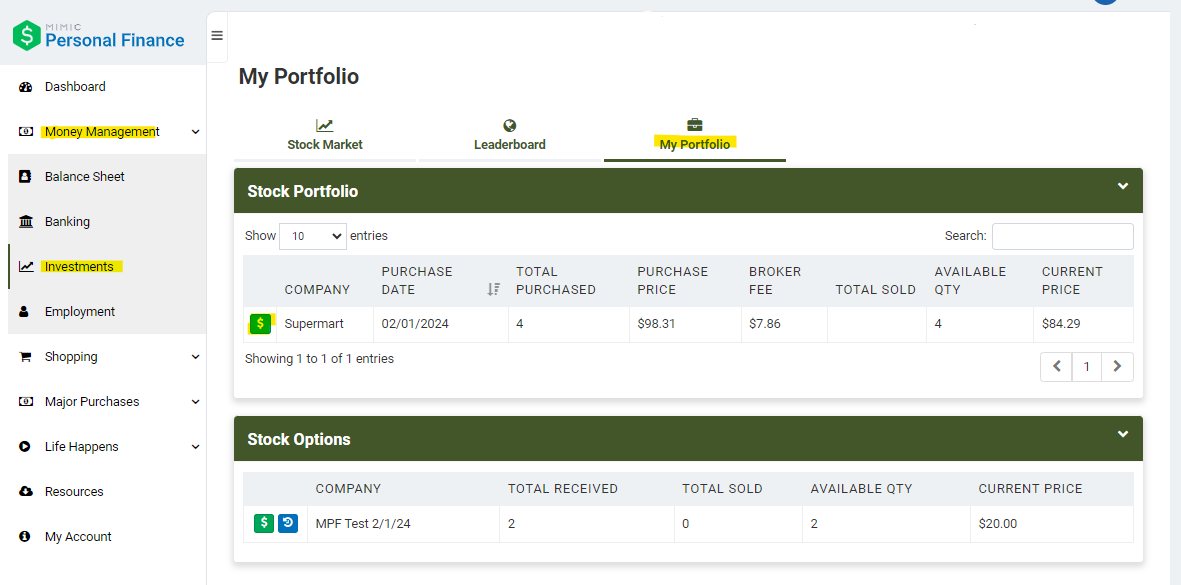Image resolution: width=1181 pixels, height=585 pixels.
Task: Click MPF Test 2/1/24 company cell
Action: pos(403,523)
